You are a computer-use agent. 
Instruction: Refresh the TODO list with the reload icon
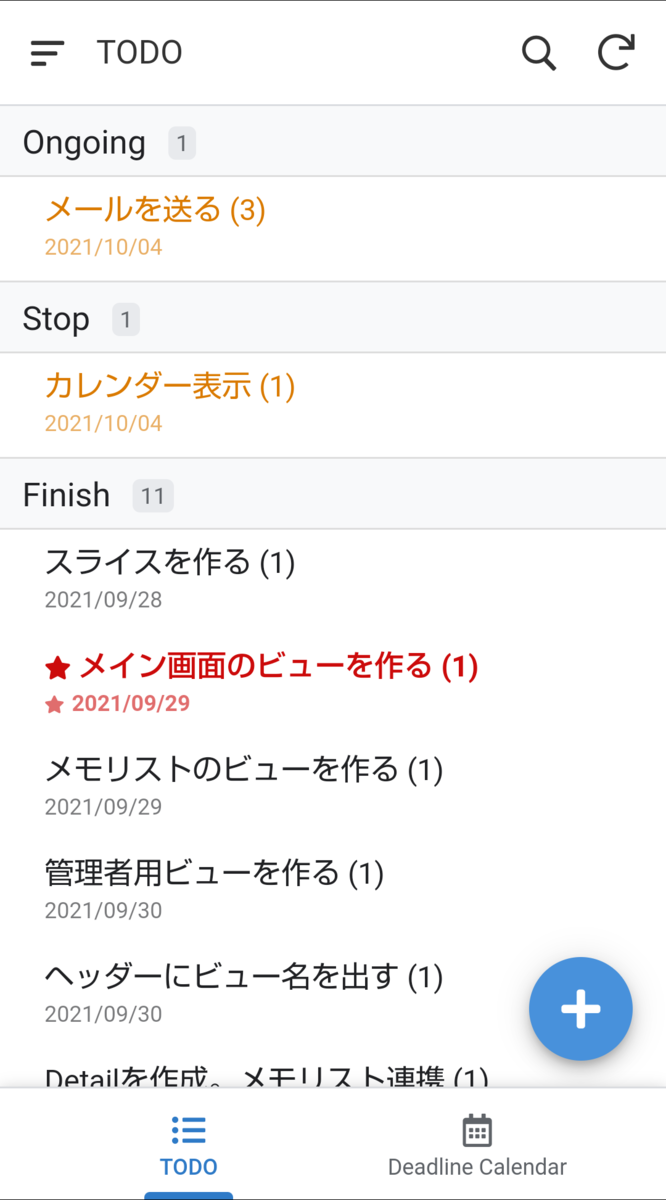point(616,52)
